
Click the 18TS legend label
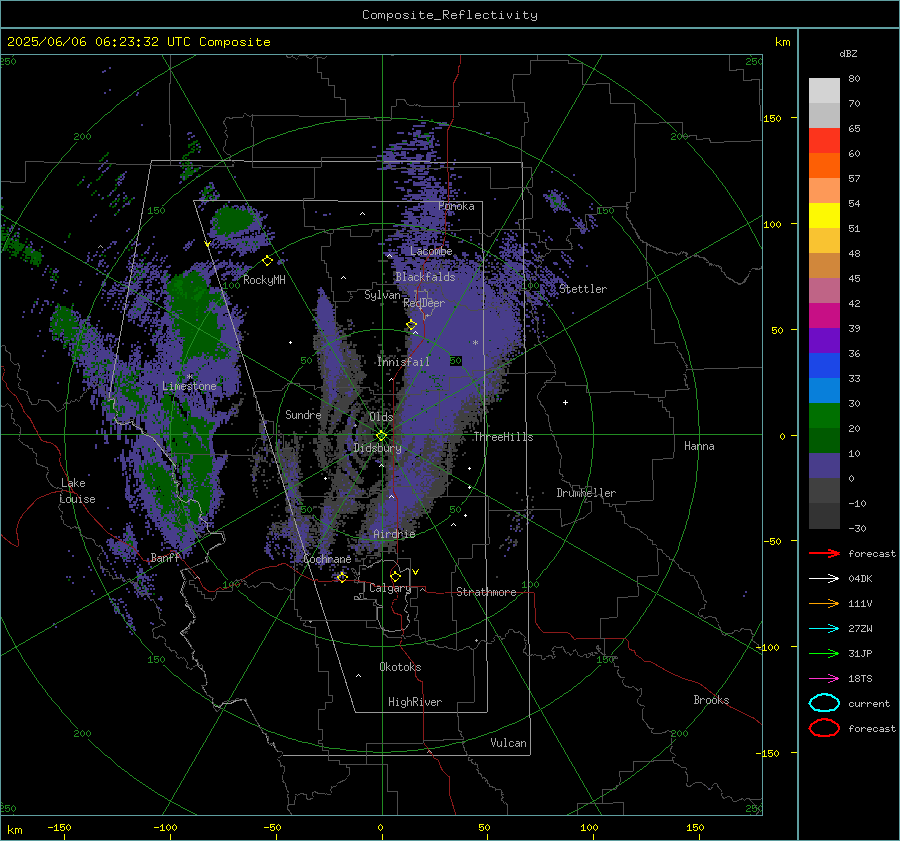tap(860, 679)
